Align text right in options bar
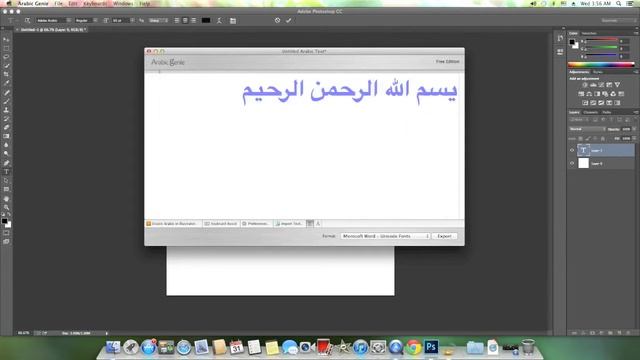 click(x=193, y=20)
